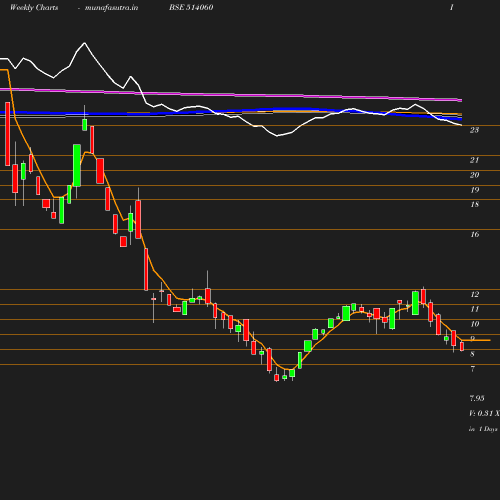The height and width of the screenshot is (500, 500).
Task: Click the price axis label 20
Action: click(x=474, y=175)
